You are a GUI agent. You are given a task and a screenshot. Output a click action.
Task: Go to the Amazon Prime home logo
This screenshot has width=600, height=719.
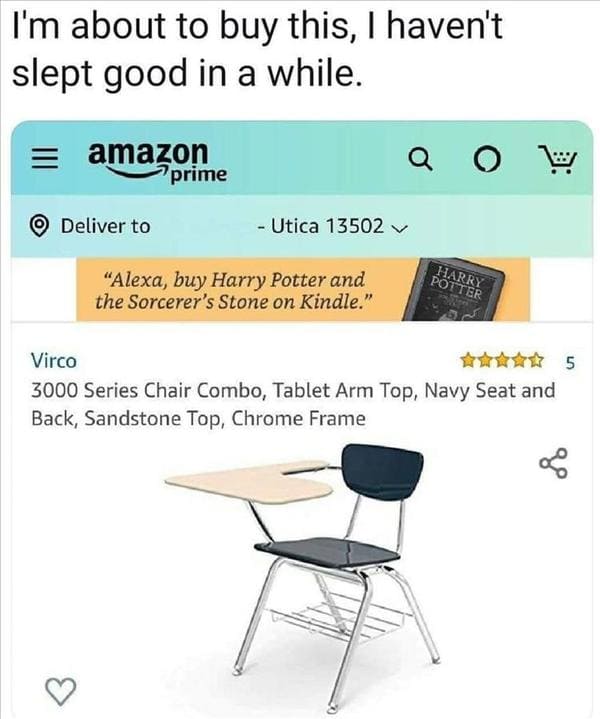(157, 160)
